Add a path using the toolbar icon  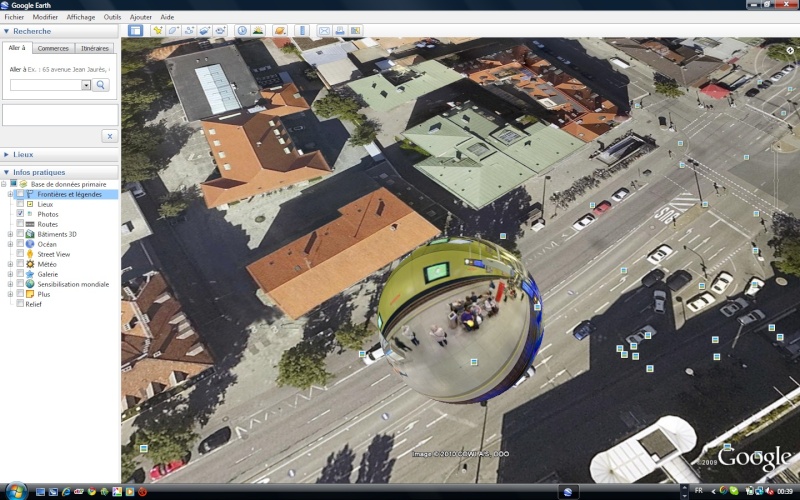tap(189, 31)
